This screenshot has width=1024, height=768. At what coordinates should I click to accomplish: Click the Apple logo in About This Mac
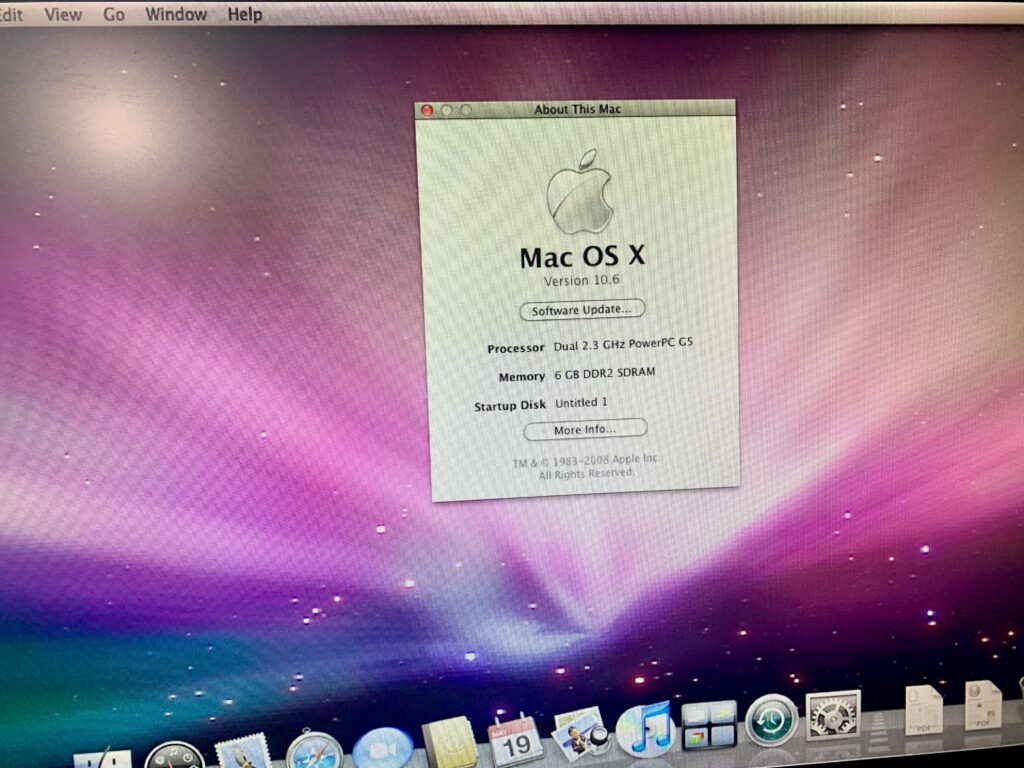click(580, 191)
